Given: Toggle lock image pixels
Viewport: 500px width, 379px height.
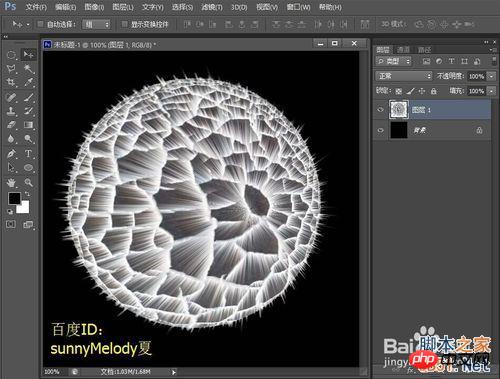Looking at the screenshot, I should tap(411, 91).
